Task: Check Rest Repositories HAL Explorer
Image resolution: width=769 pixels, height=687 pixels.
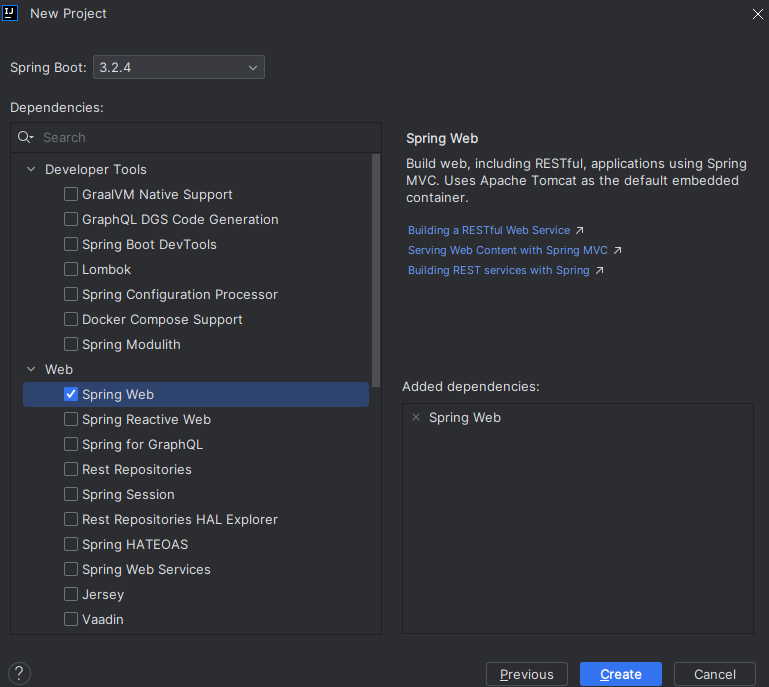Action: (x=71, y=519)
